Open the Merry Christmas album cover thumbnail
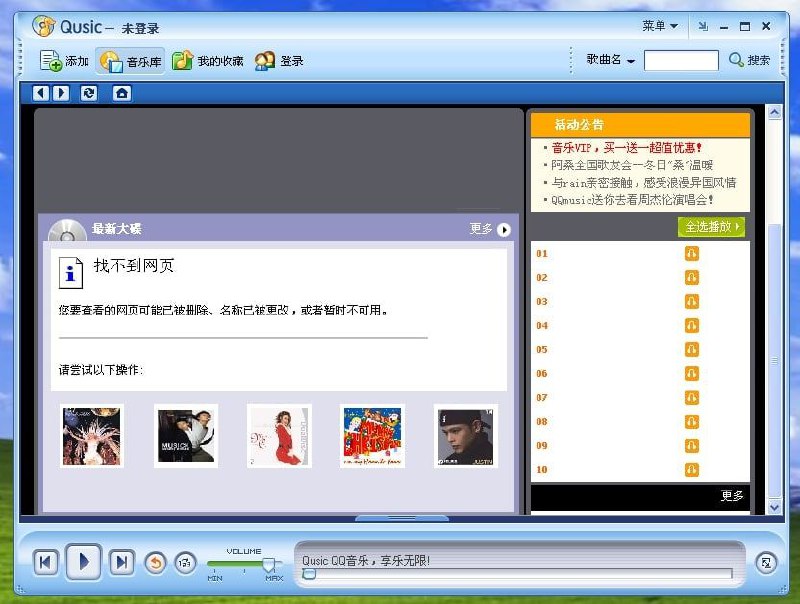 (x=372, y=436)
